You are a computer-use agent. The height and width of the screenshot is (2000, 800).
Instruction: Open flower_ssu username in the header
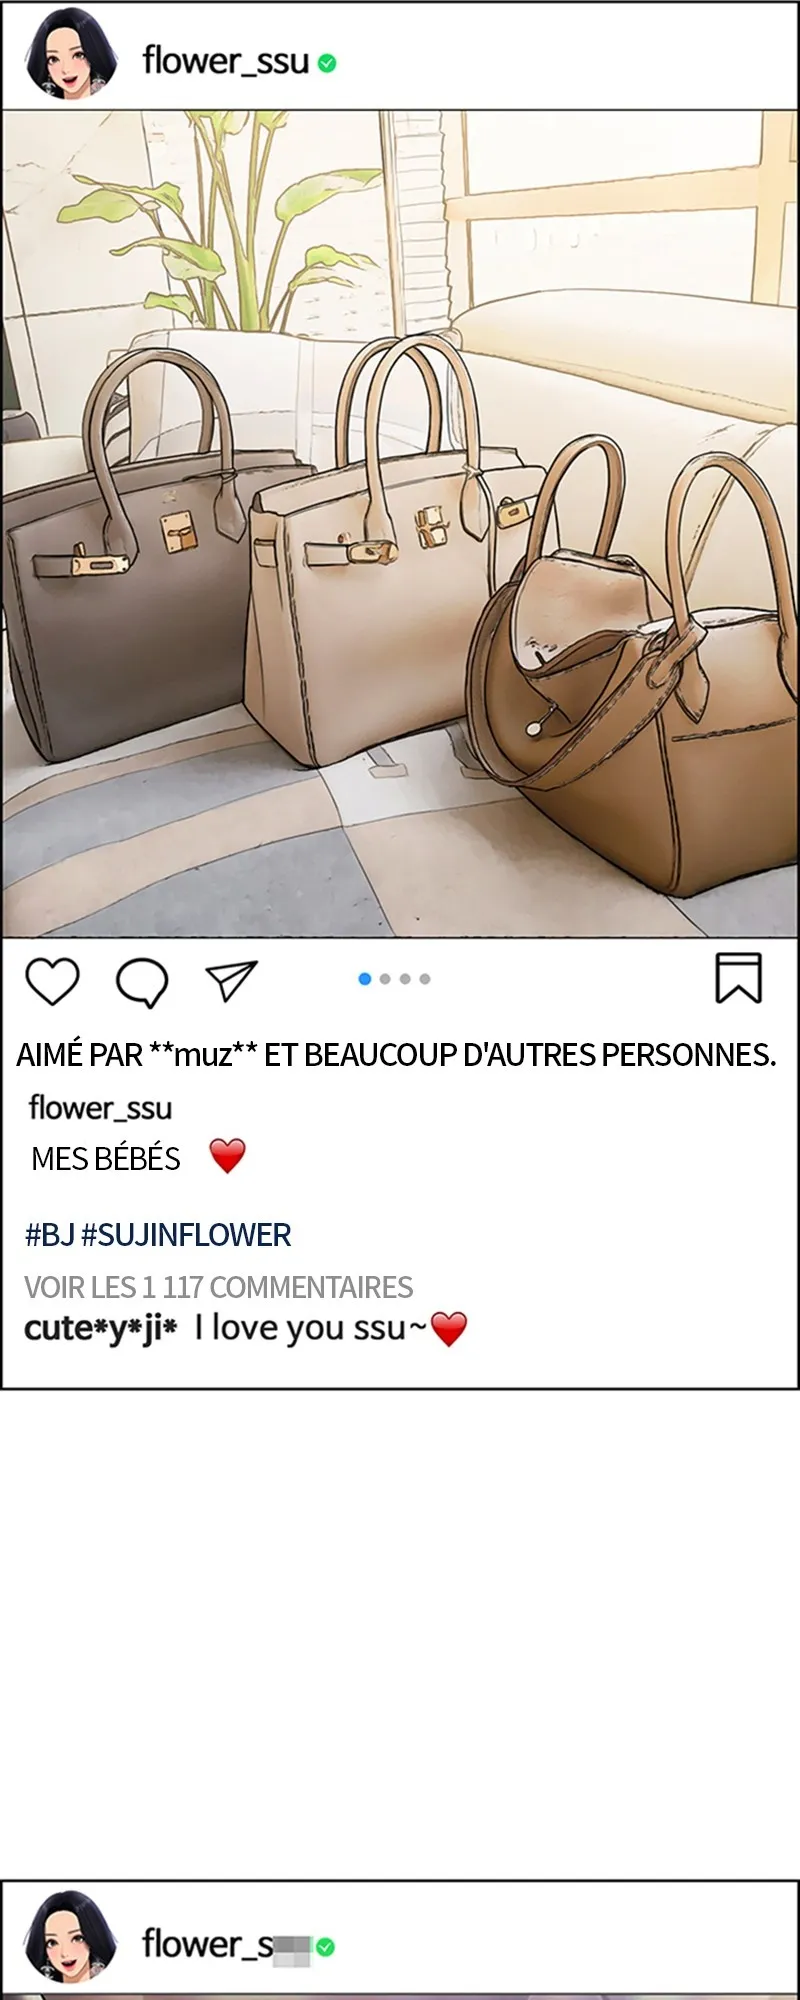pos(226,61)
